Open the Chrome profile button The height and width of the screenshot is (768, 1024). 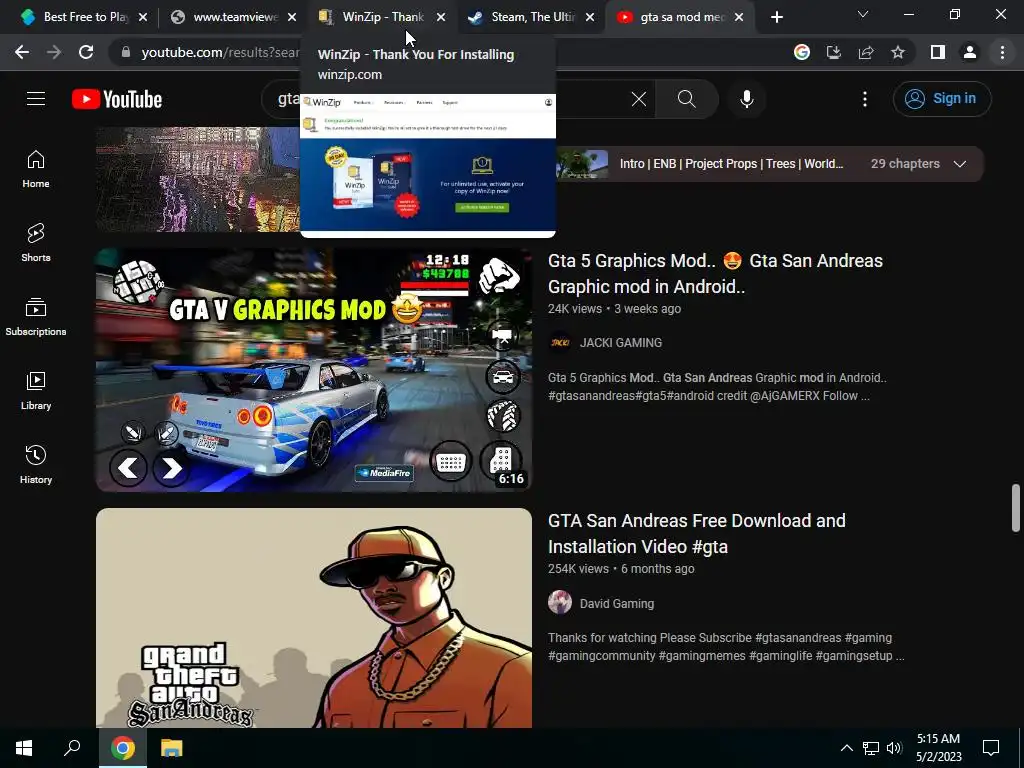(970, 52)
